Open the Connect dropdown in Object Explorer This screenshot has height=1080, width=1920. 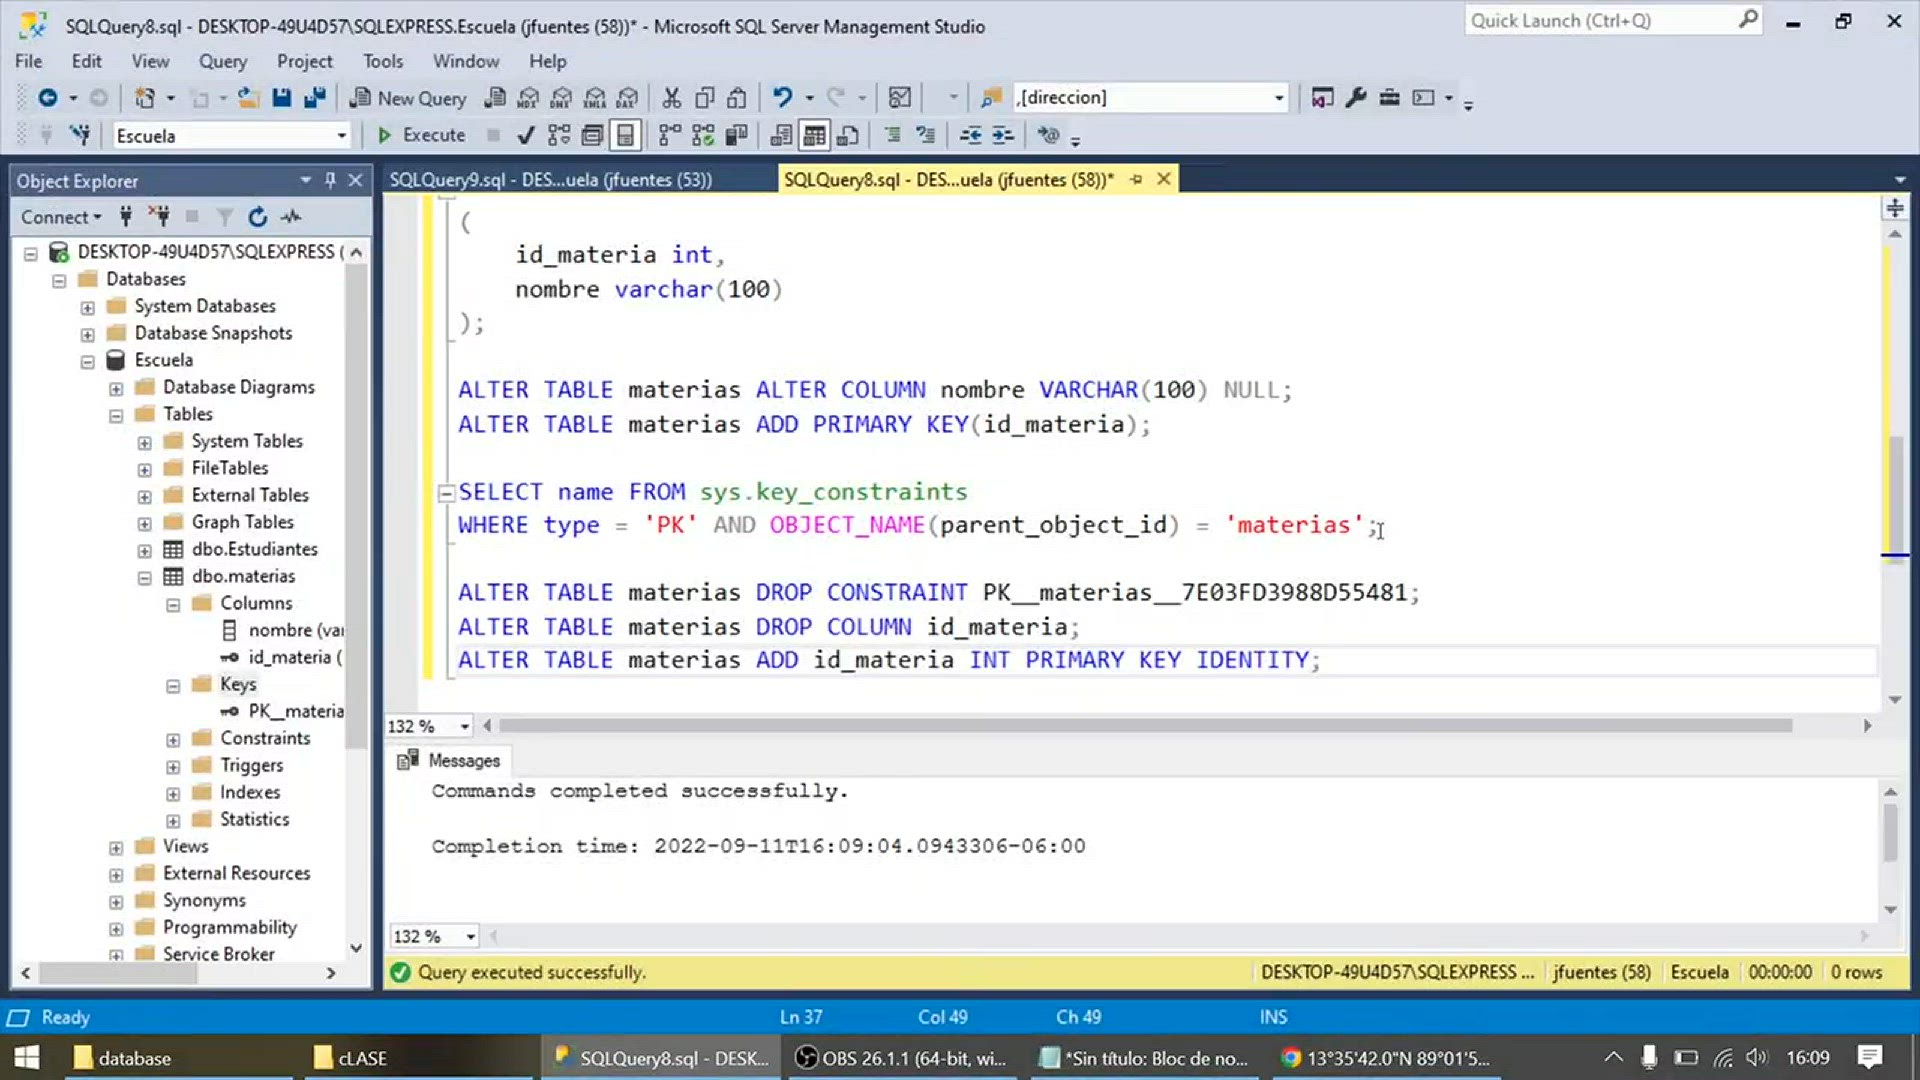tap(61, 217)
